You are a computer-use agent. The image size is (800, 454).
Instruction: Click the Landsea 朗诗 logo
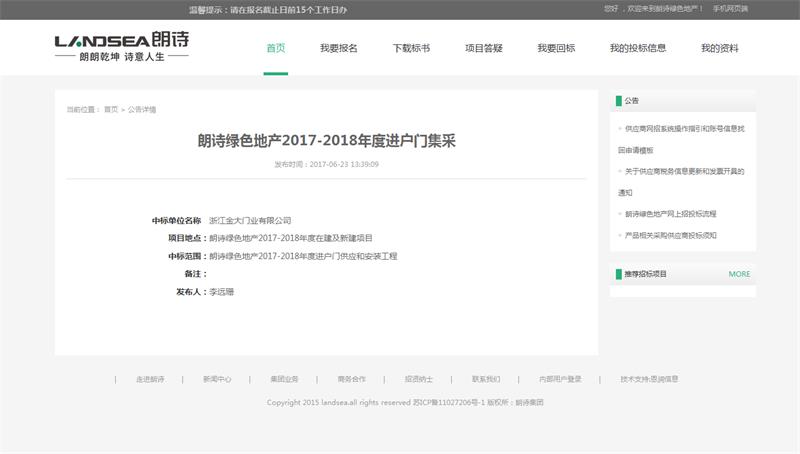click(x=121, y=47)
